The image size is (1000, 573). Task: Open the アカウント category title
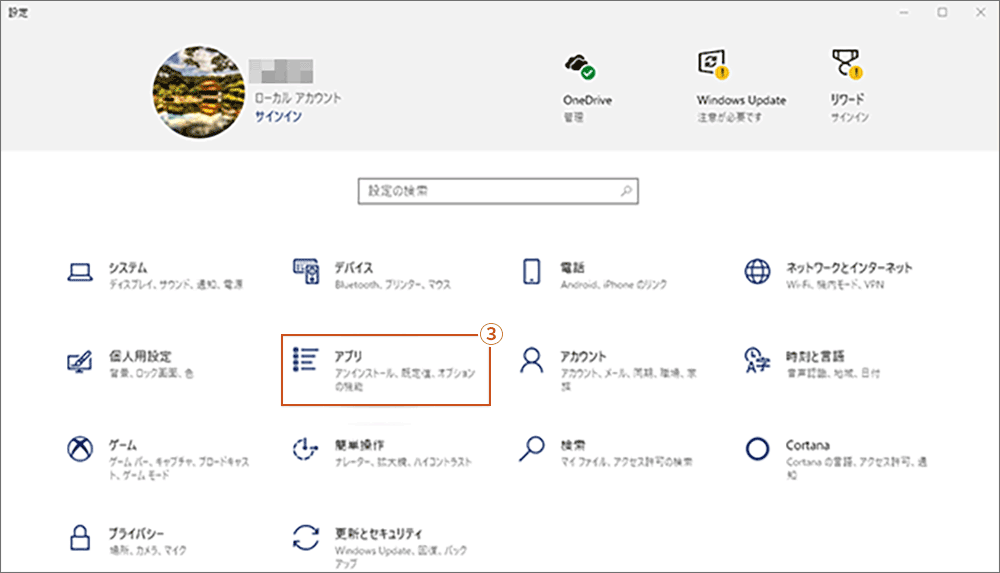coord(583,356)
